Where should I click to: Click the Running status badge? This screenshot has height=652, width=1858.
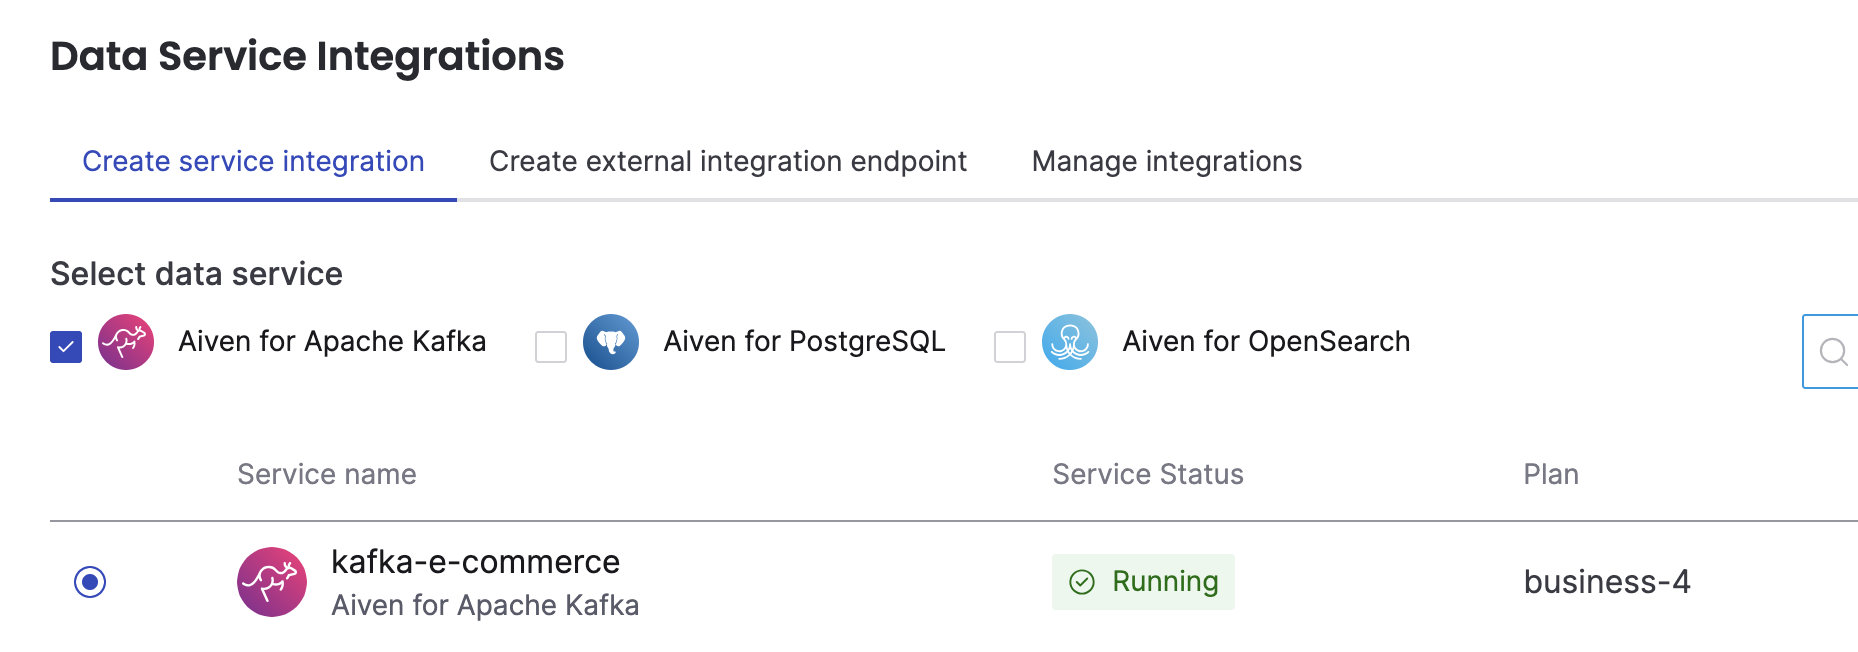coord(1143,582)
